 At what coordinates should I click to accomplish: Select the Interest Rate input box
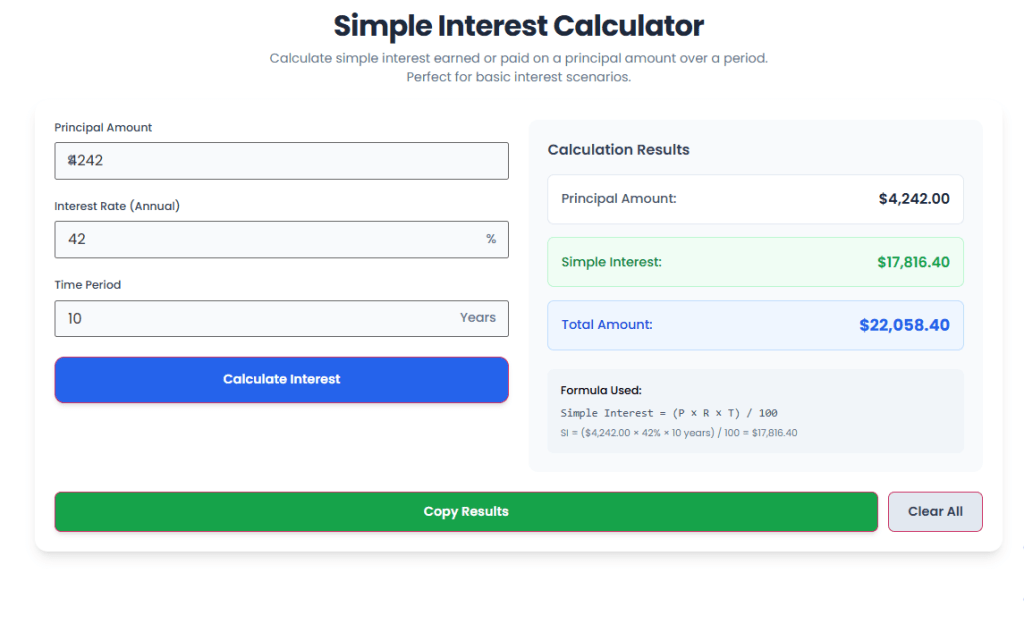[281, 239]
